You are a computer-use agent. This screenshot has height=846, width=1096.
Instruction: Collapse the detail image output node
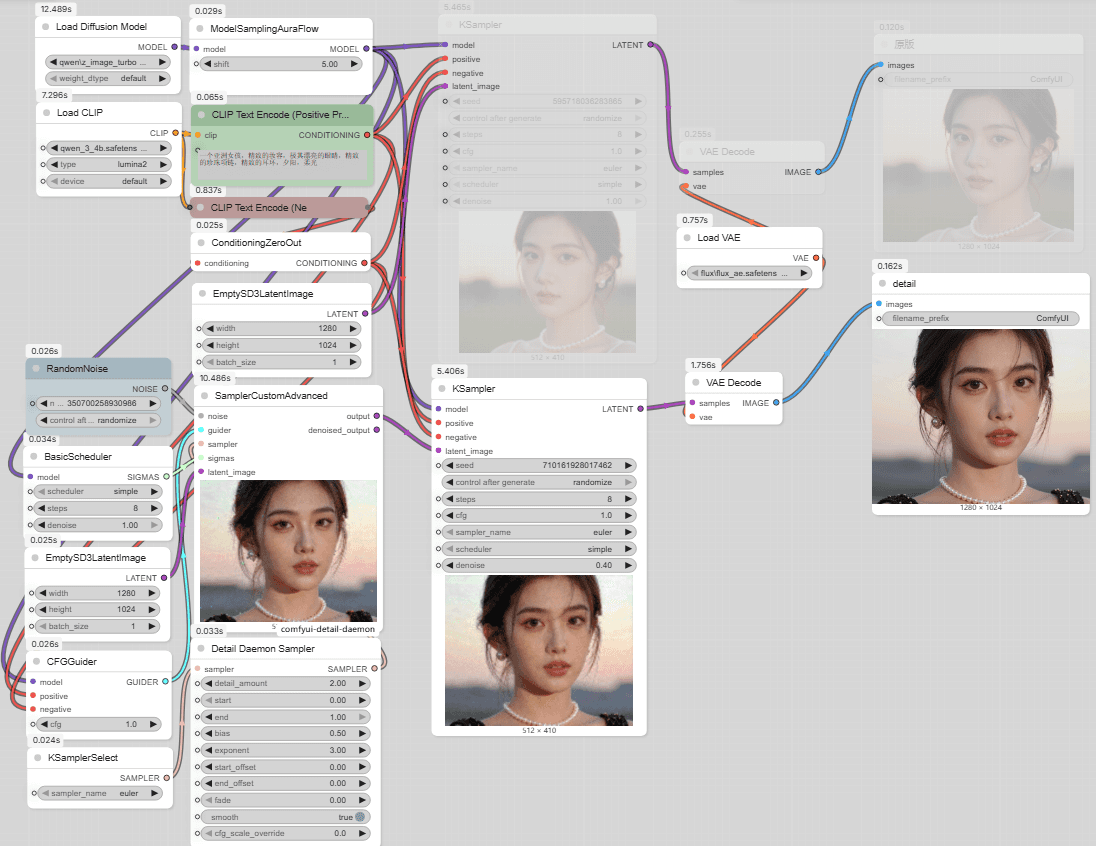pyautogui.click(x=882, y=284)
